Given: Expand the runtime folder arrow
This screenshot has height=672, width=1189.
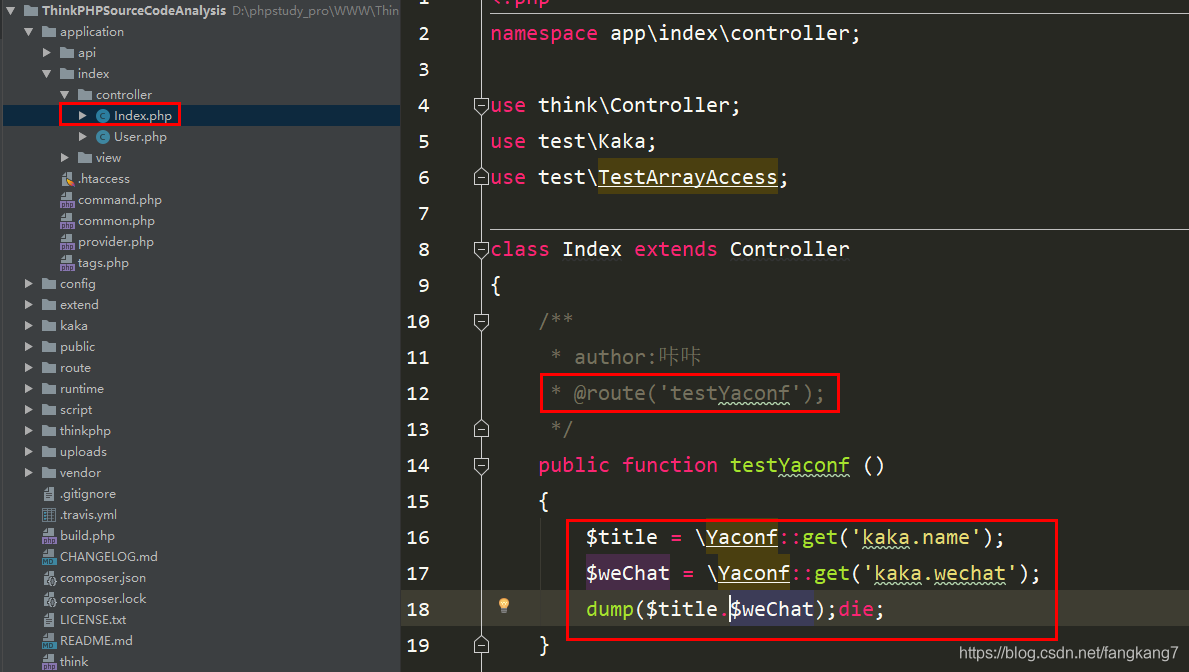Looking at the screenshot, I should point(29,388).
